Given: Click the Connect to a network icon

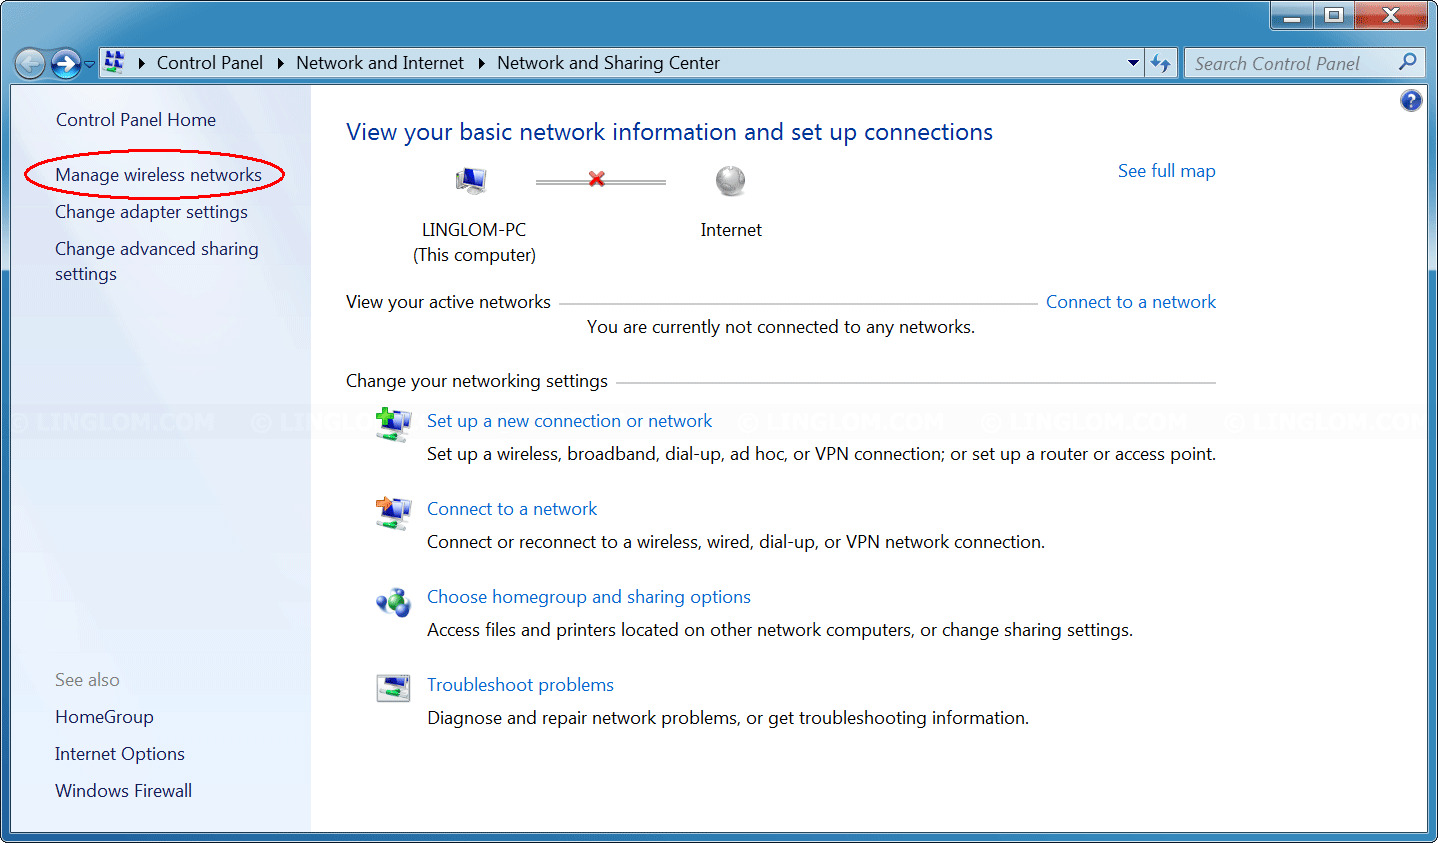Looking at the screenshot, I should point(393,512).
